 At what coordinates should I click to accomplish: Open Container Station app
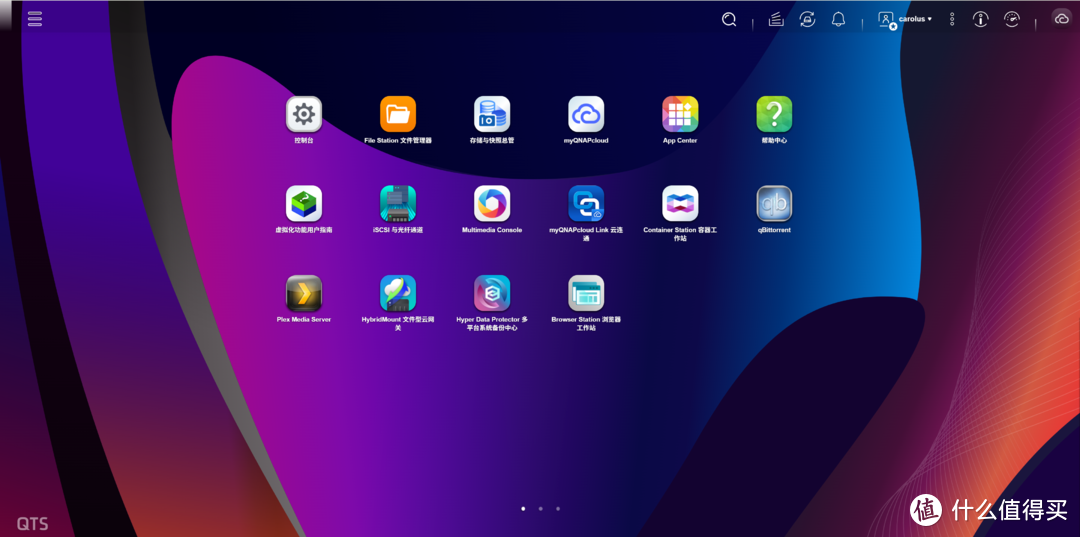(x=680, y=204)
